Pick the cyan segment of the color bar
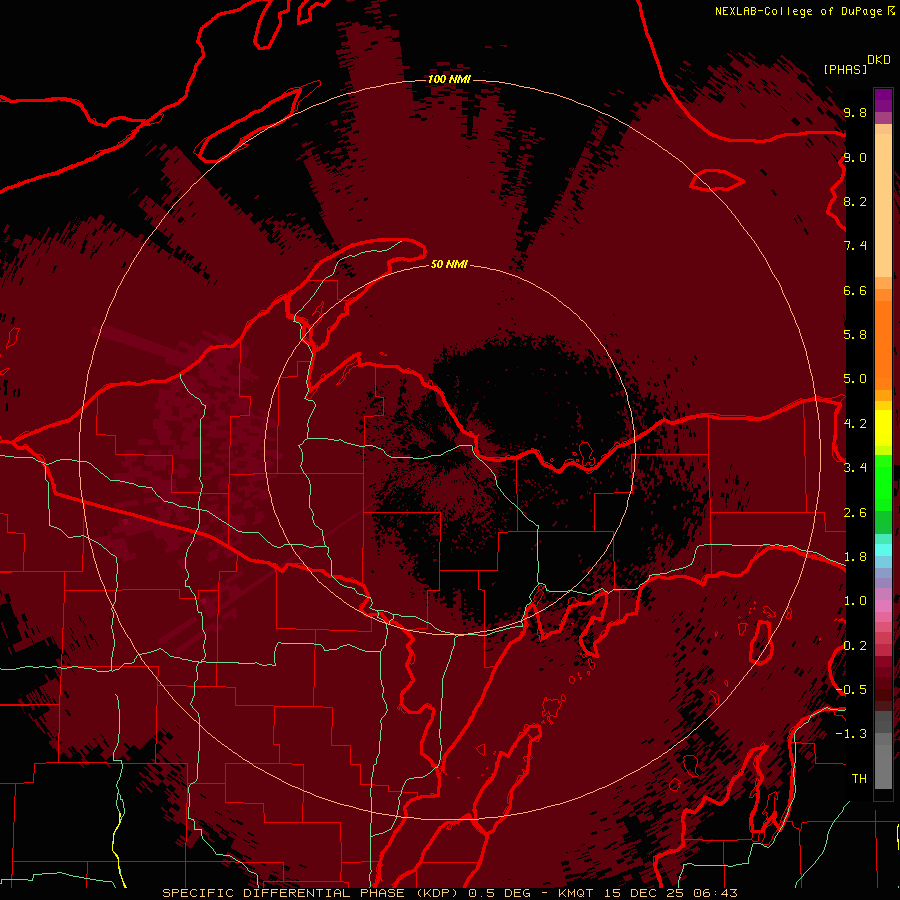This screenshot has height=900, width=900. 883,550
